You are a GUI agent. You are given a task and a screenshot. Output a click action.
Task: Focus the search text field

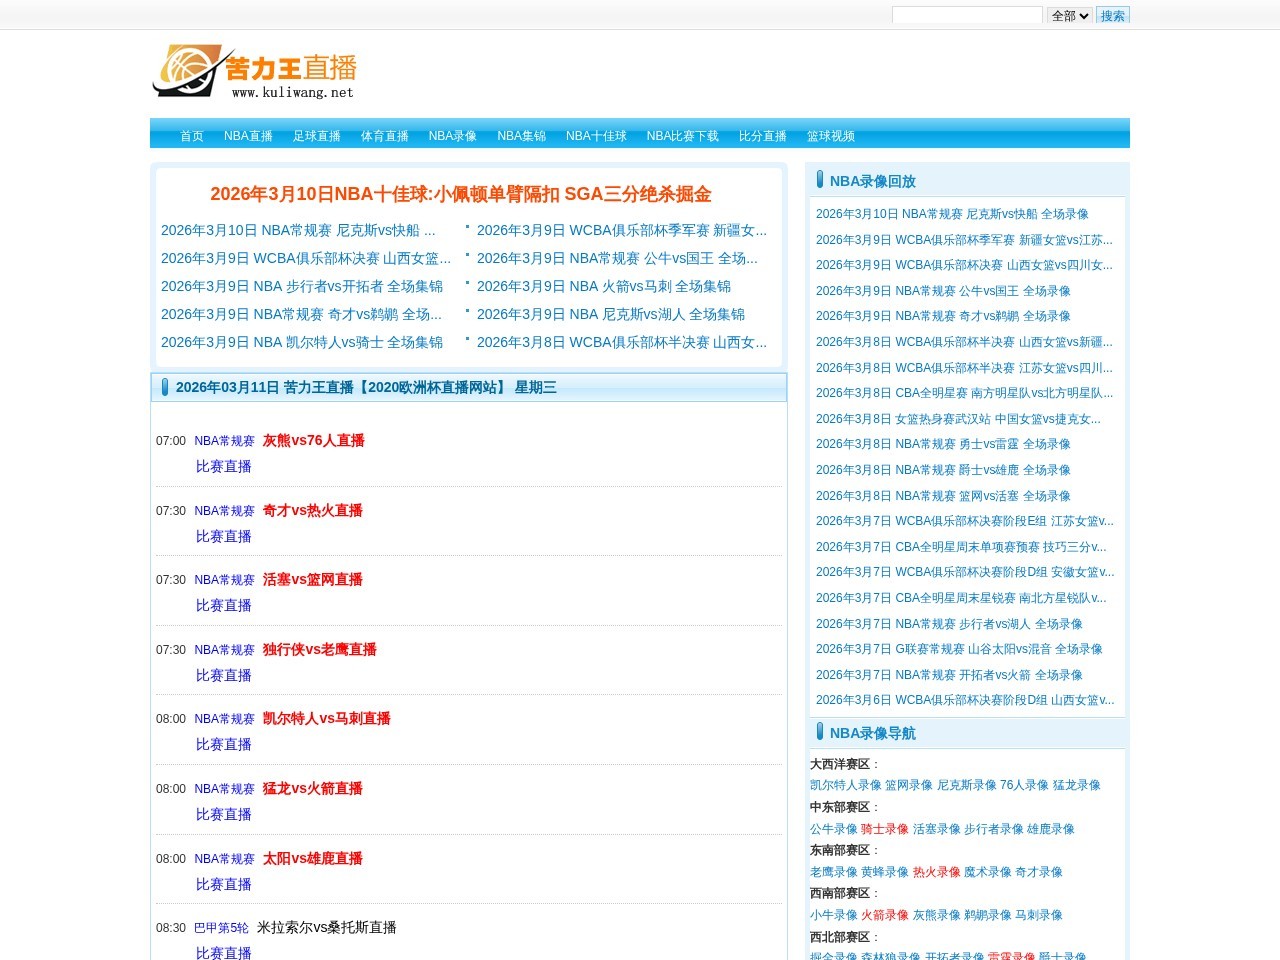[966, 15]
